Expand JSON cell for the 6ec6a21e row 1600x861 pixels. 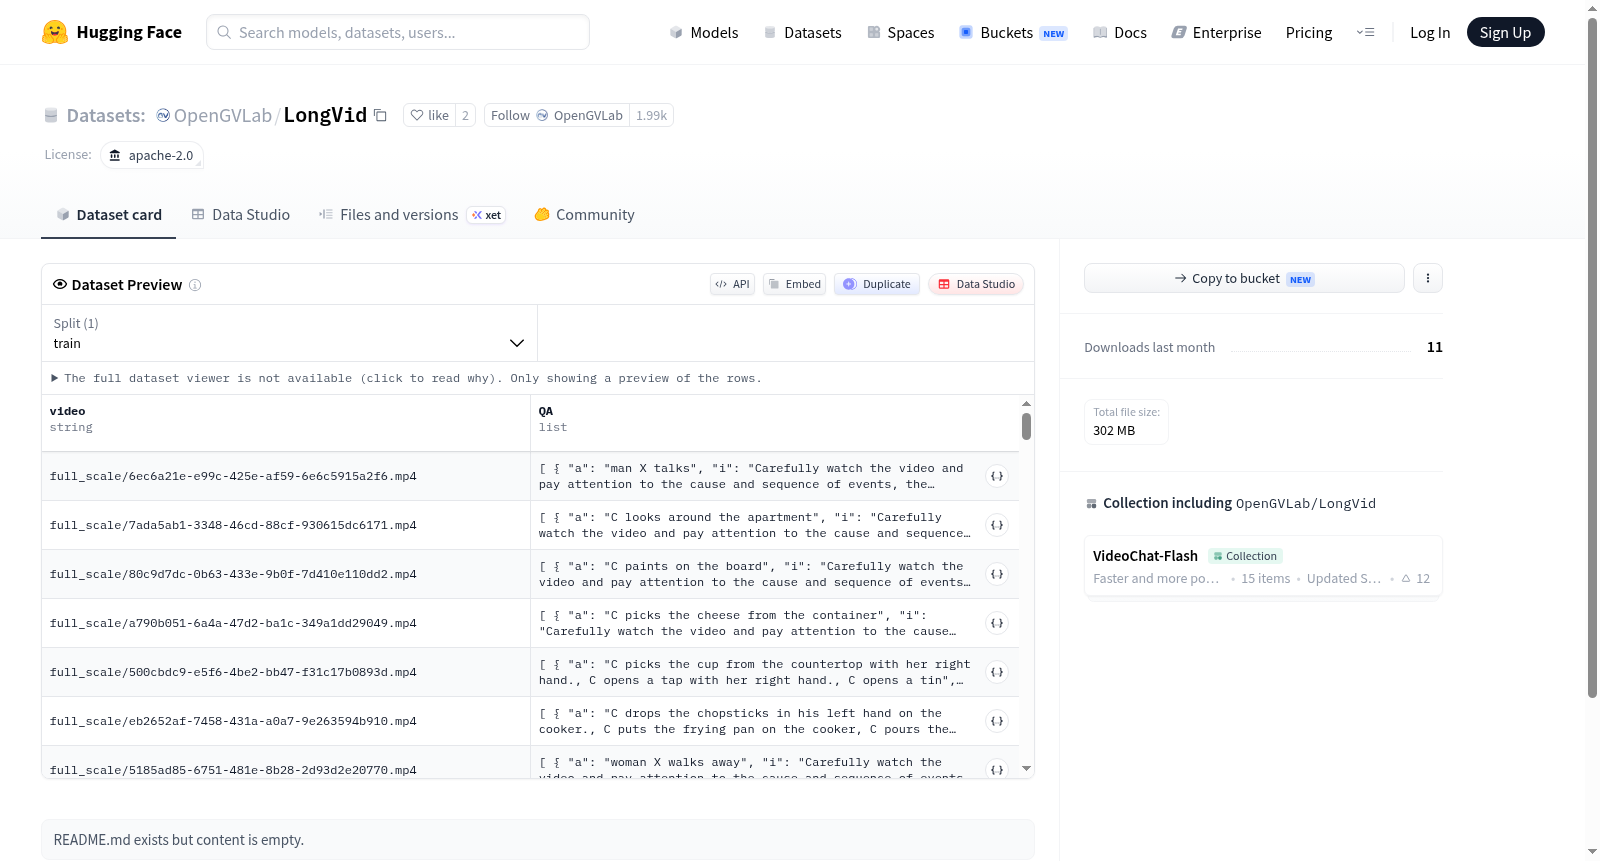pyautogui.click(x=997, y=476)
